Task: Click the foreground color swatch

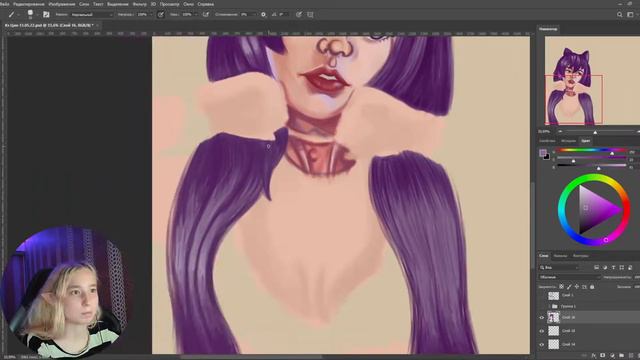Action: pos(542,153)
